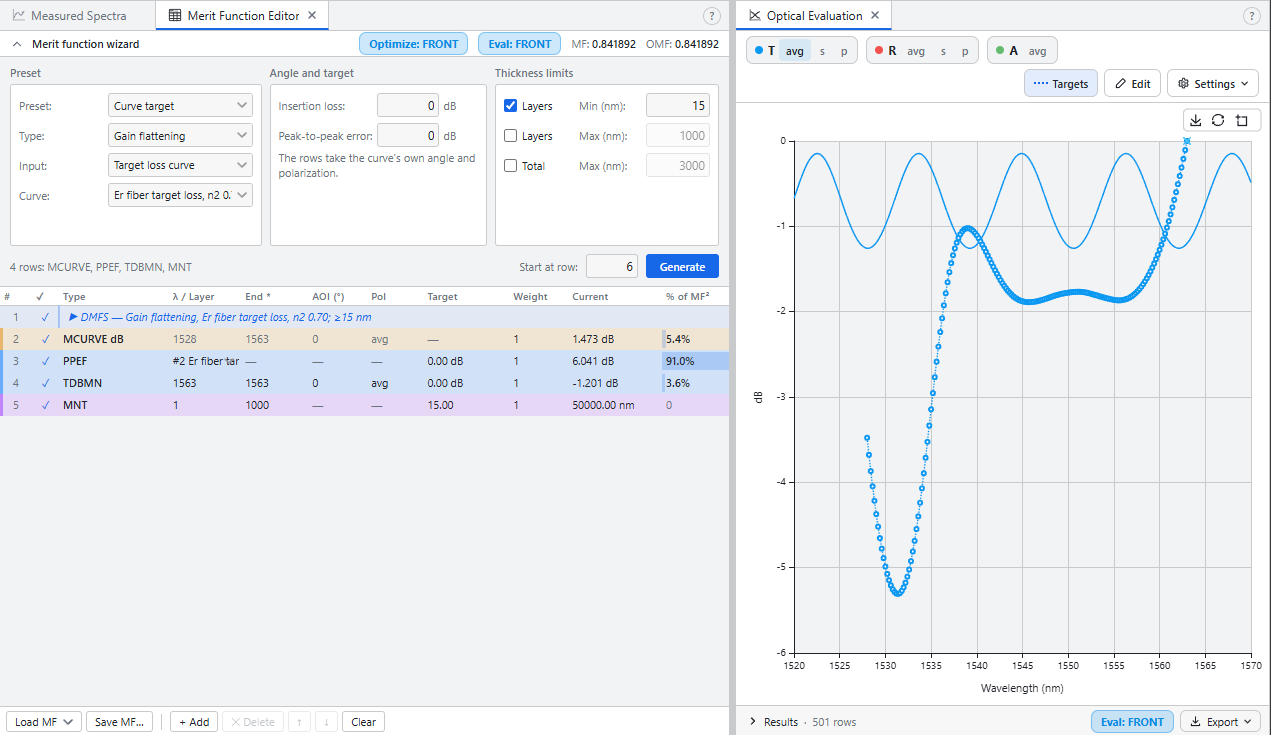Select s polarization for R
1271x735 pixels.
(x=943, y=51)
